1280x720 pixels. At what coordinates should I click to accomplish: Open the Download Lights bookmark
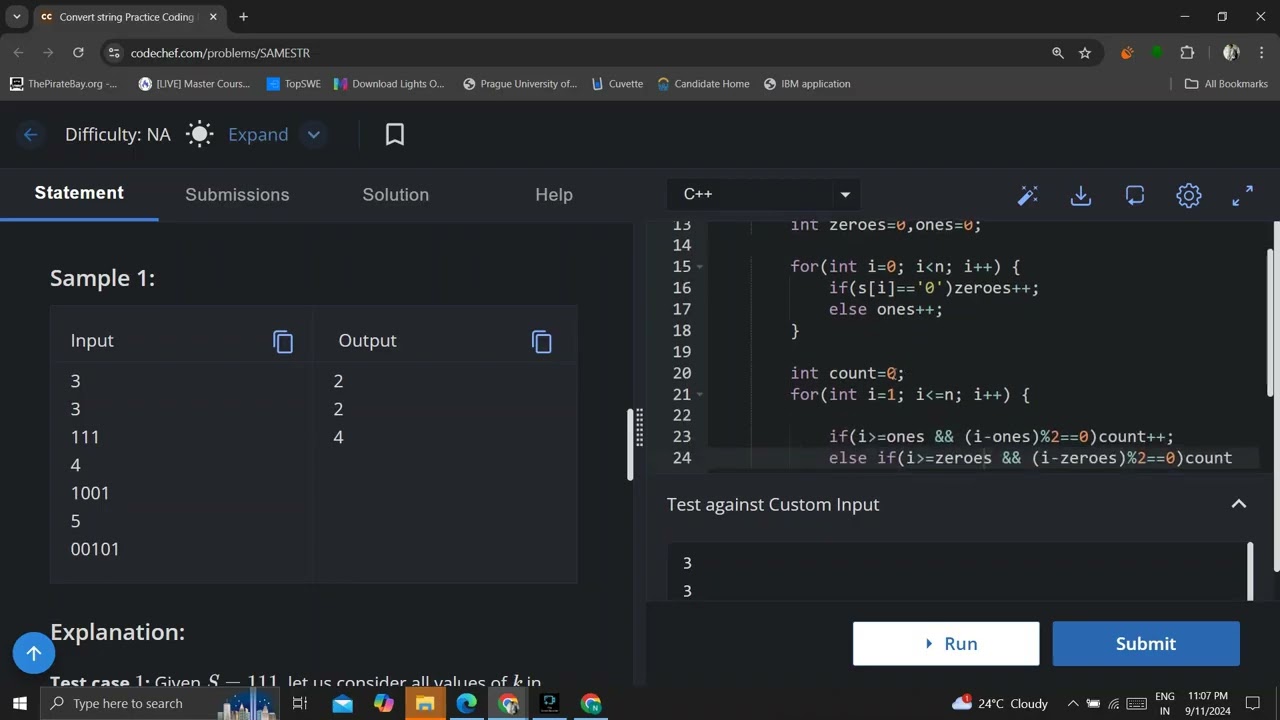tap(390, 84)
